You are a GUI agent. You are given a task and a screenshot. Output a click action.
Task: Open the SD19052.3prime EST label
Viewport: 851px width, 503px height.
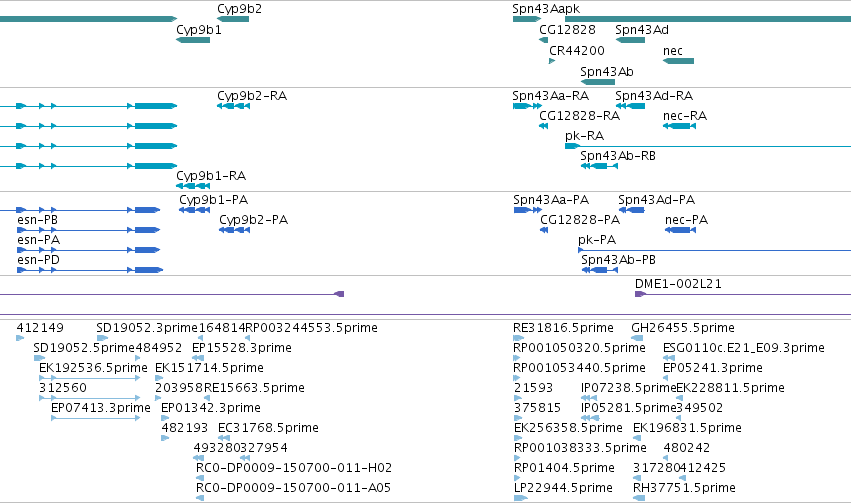pos(147,328)
